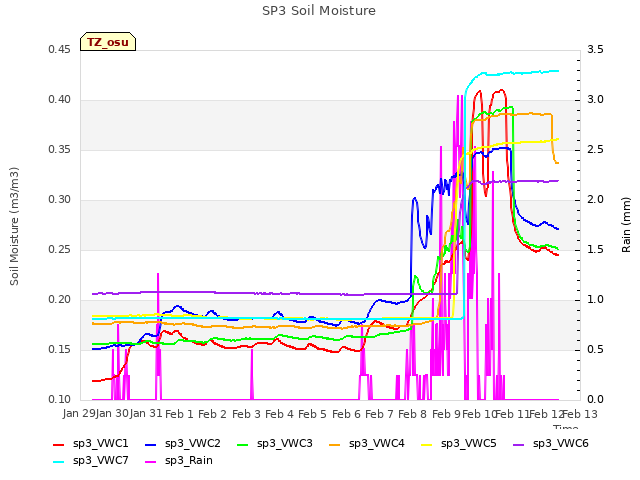Viewport: 640px width, 480px height.
Task: Click the Feb 9 date tick label
Action: point(446,414)
